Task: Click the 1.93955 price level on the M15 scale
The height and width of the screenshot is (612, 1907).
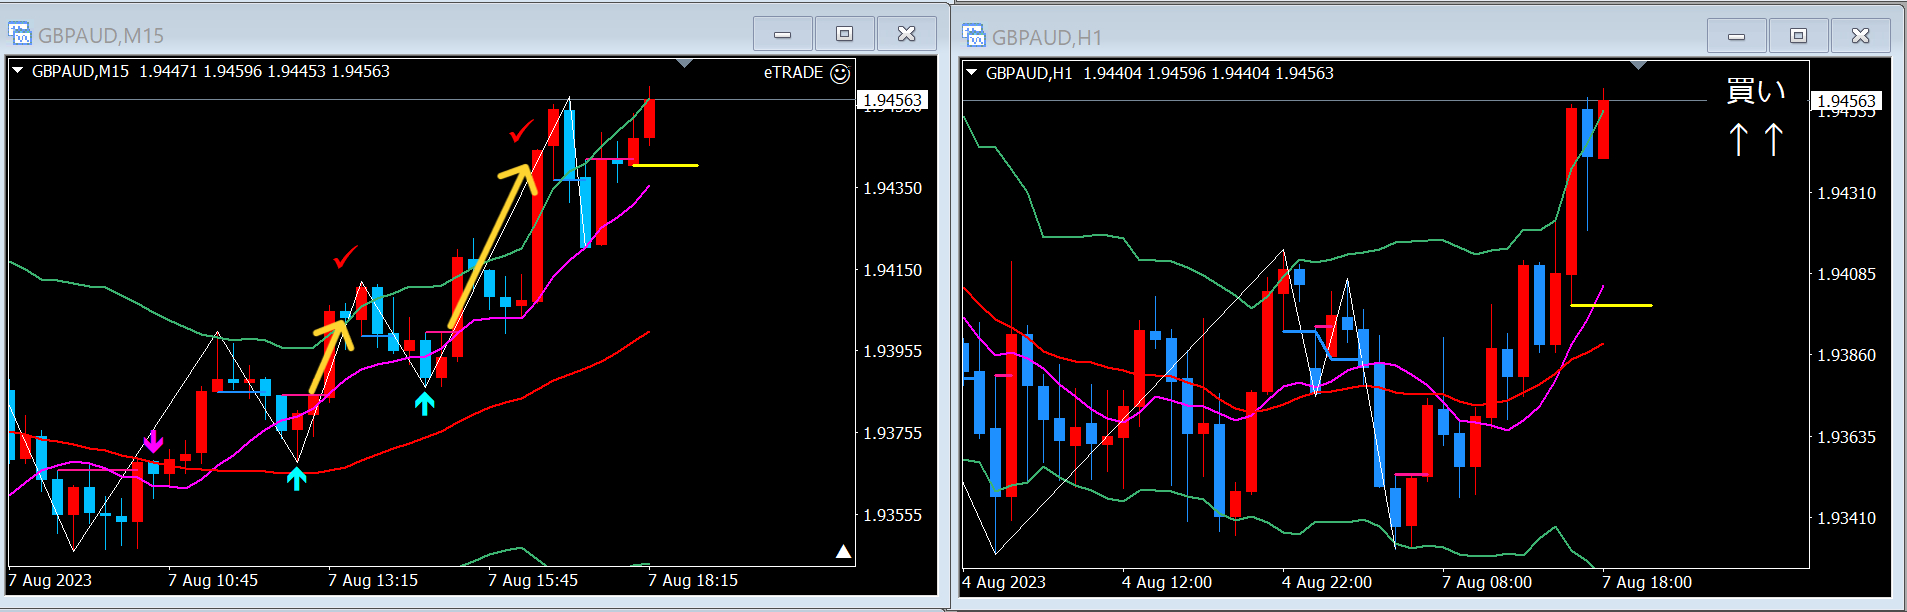Action: tap(893, 351)
